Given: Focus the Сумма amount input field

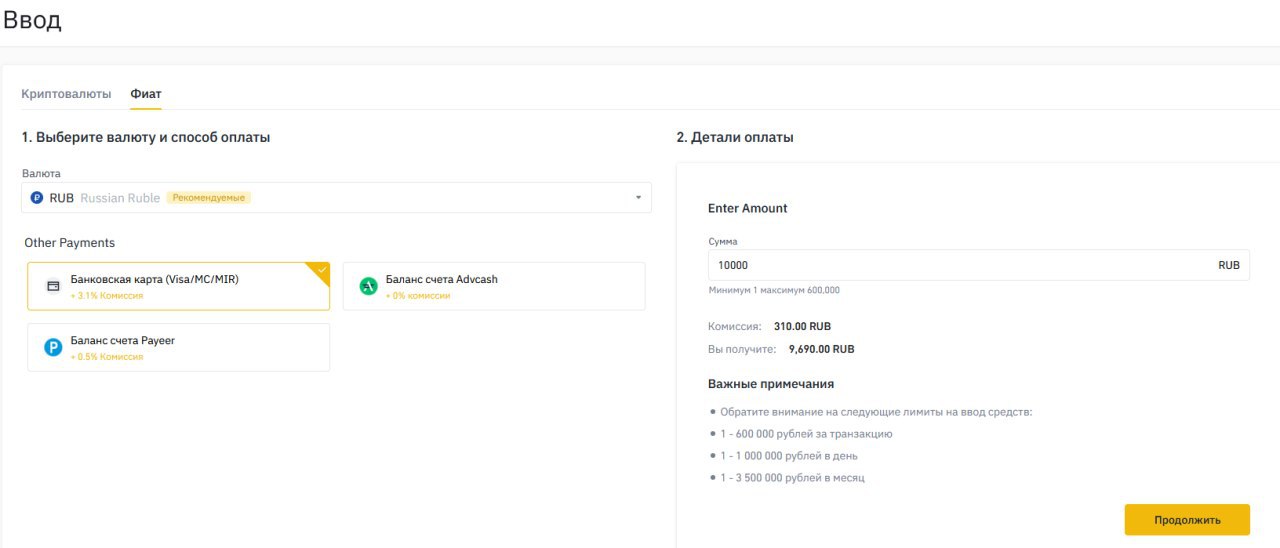Looking at the screenshot, I should click(979, 265).
